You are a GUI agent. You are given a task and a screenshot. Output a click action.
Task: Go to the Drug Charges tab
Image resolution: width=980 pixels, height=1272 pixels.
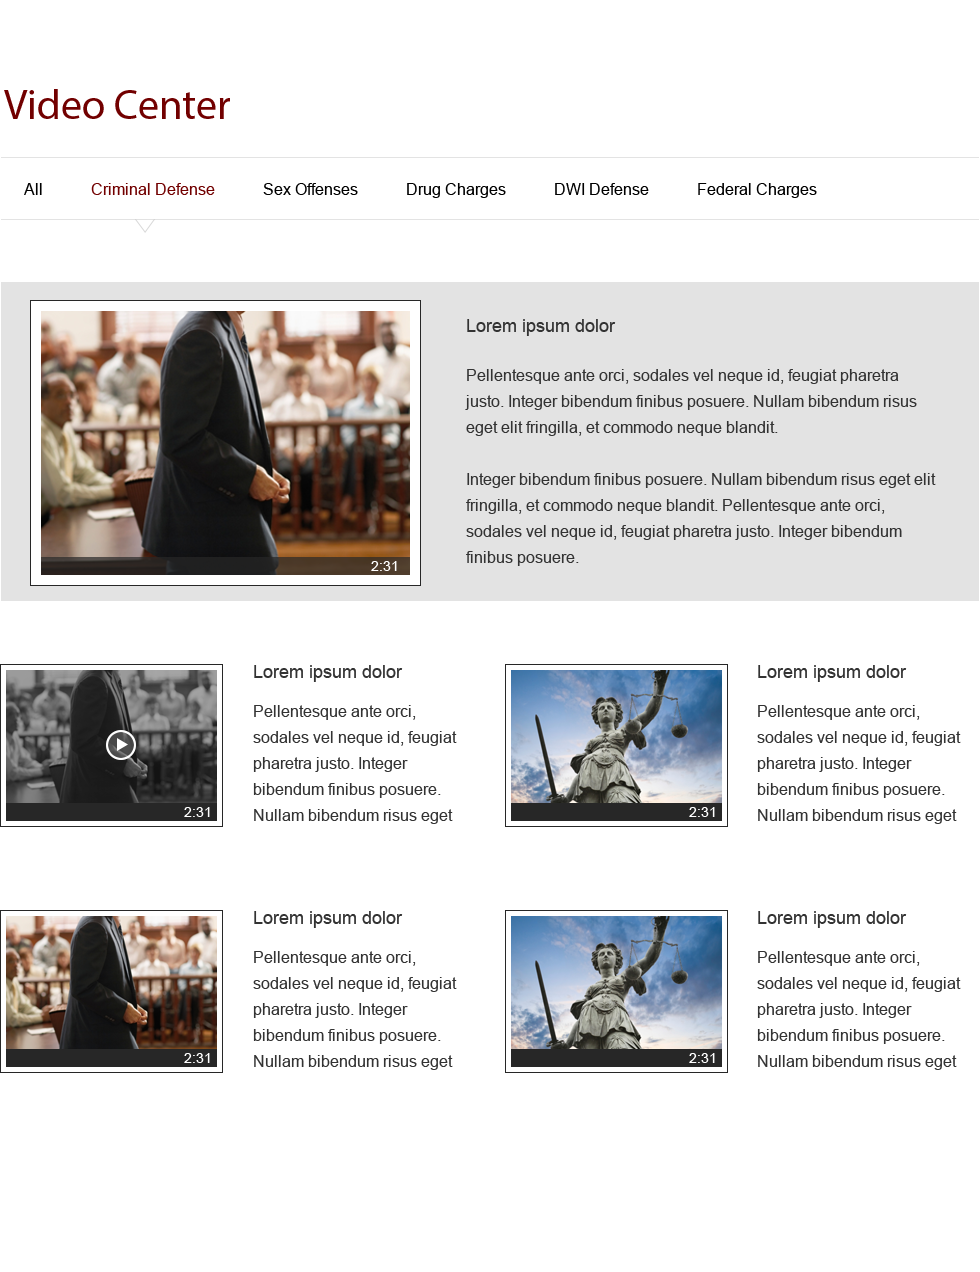[455, 190]
